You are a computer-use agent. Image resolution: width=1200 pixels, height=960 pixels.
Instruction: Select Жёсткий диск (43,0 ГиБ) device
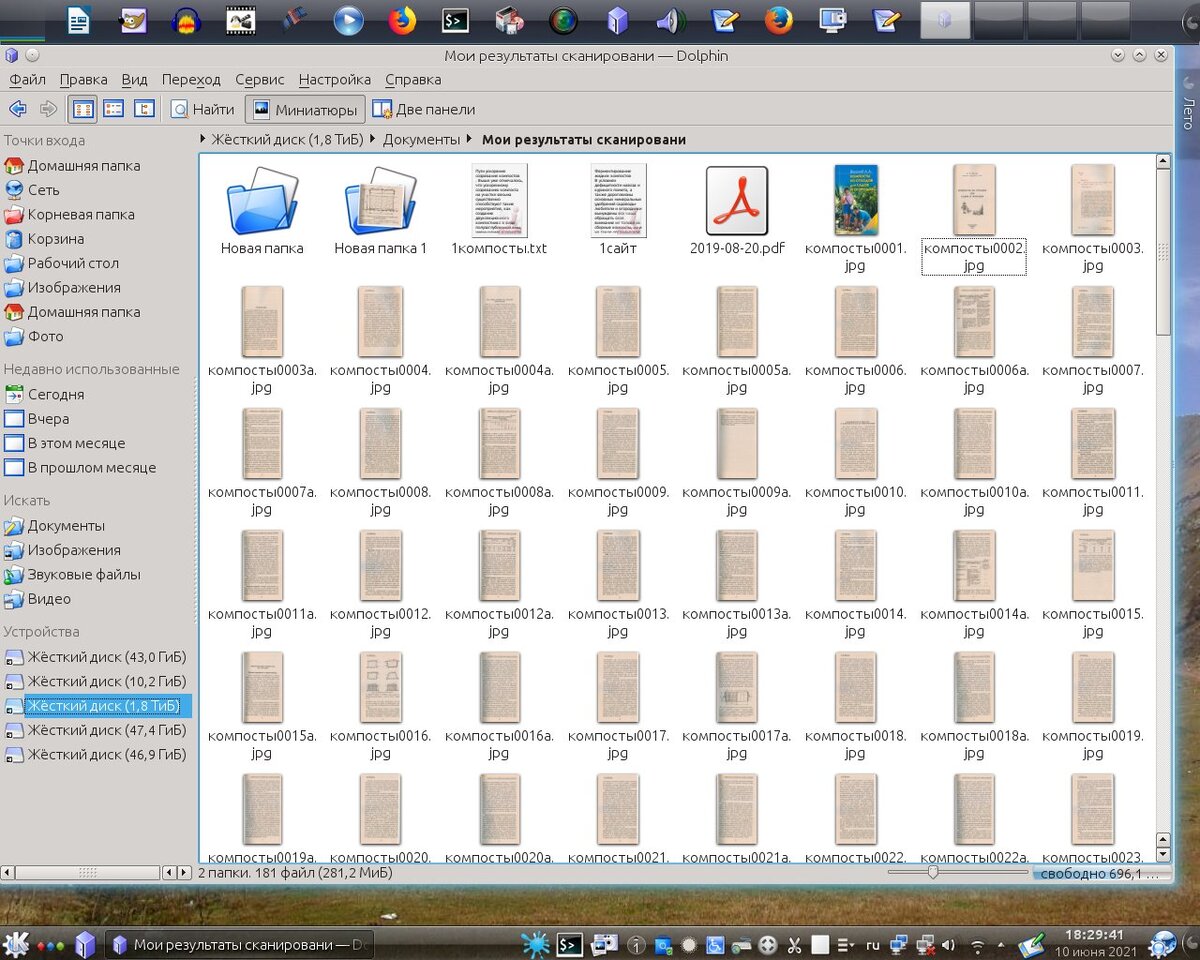point(98,657)
